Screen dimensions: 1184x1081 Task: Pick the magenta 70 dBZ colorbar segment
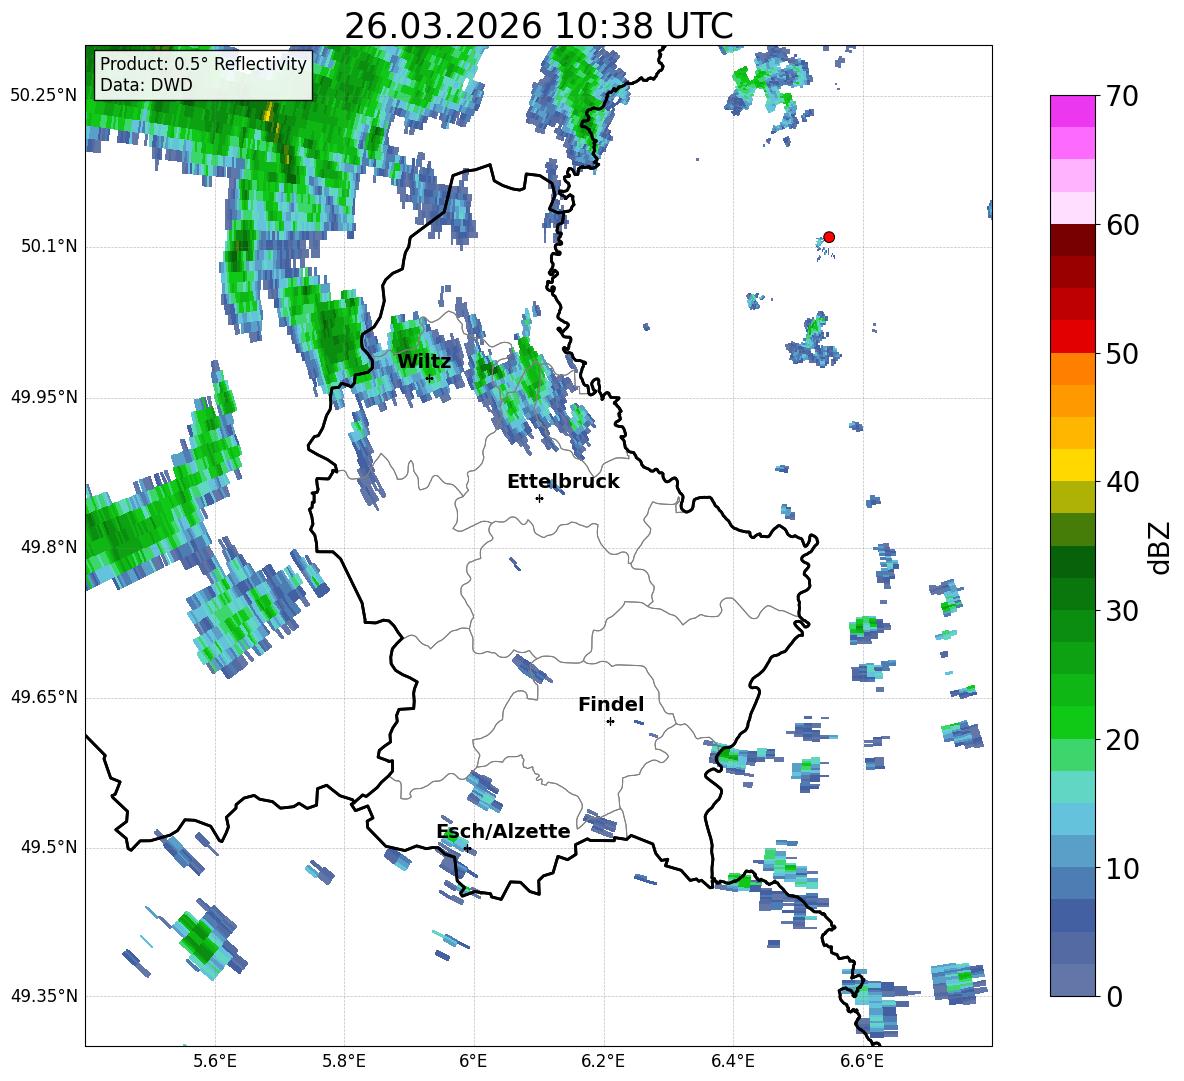point(1072,111)
